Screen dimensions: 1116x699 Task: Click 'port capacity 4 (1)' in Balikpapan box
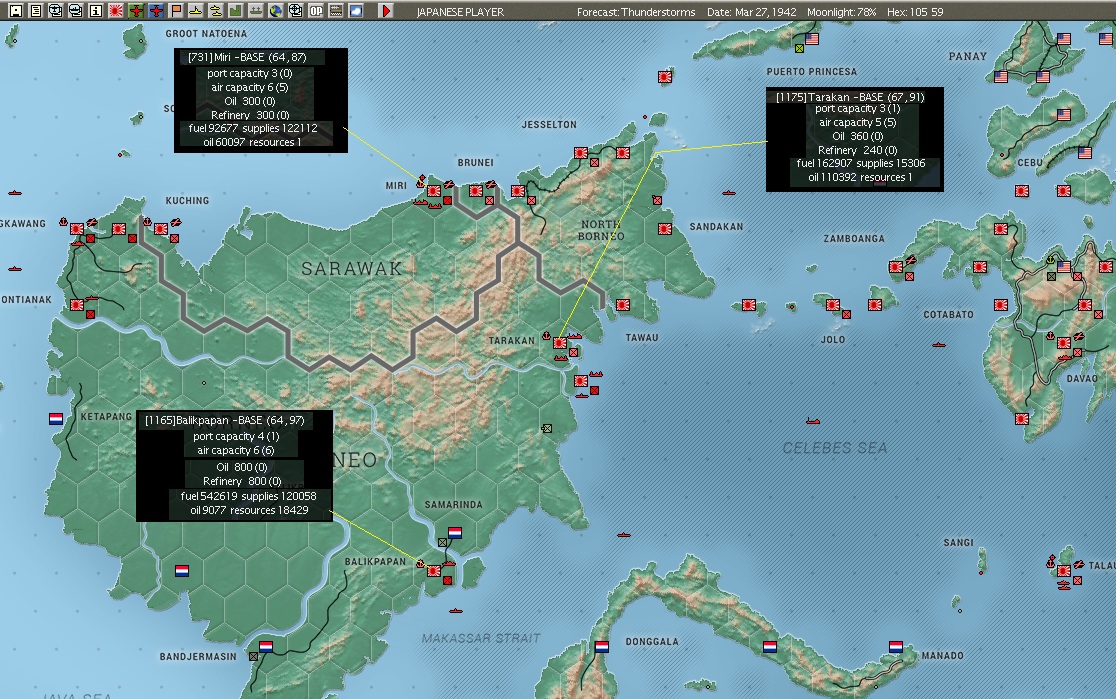236,436
